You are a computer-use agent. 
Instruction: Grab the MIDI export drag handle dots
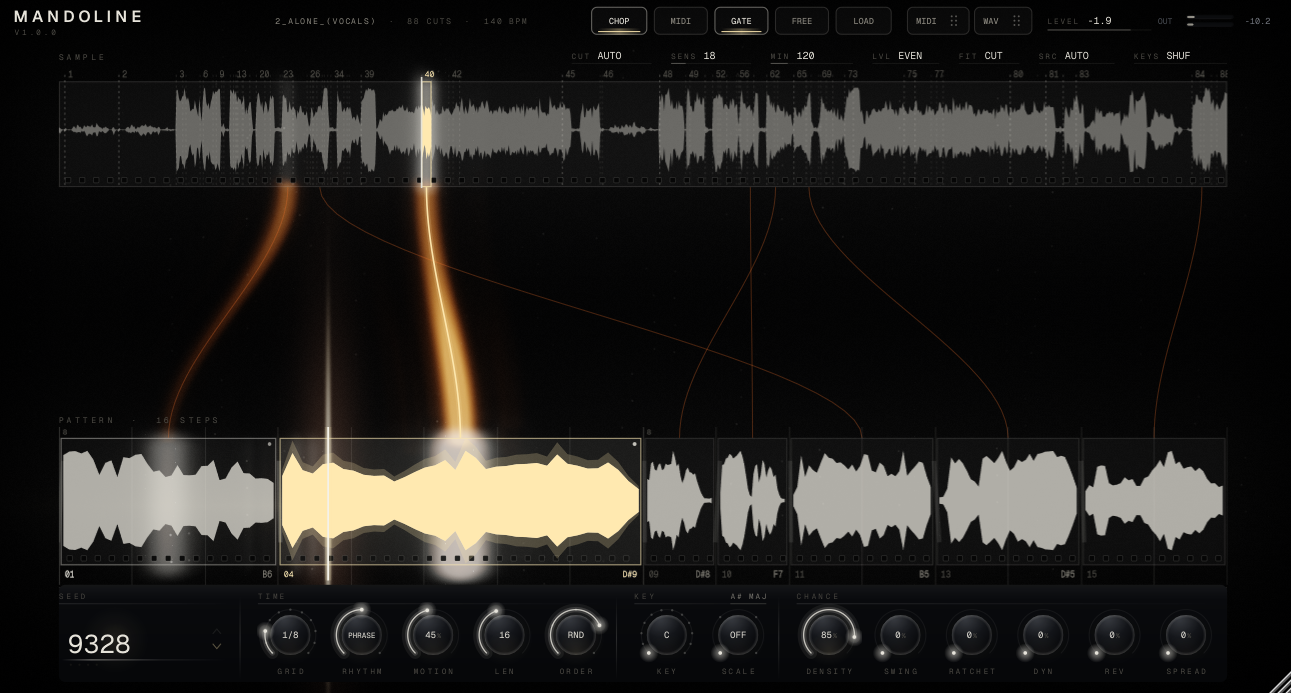pyautogui.click(x=954, y=21)
